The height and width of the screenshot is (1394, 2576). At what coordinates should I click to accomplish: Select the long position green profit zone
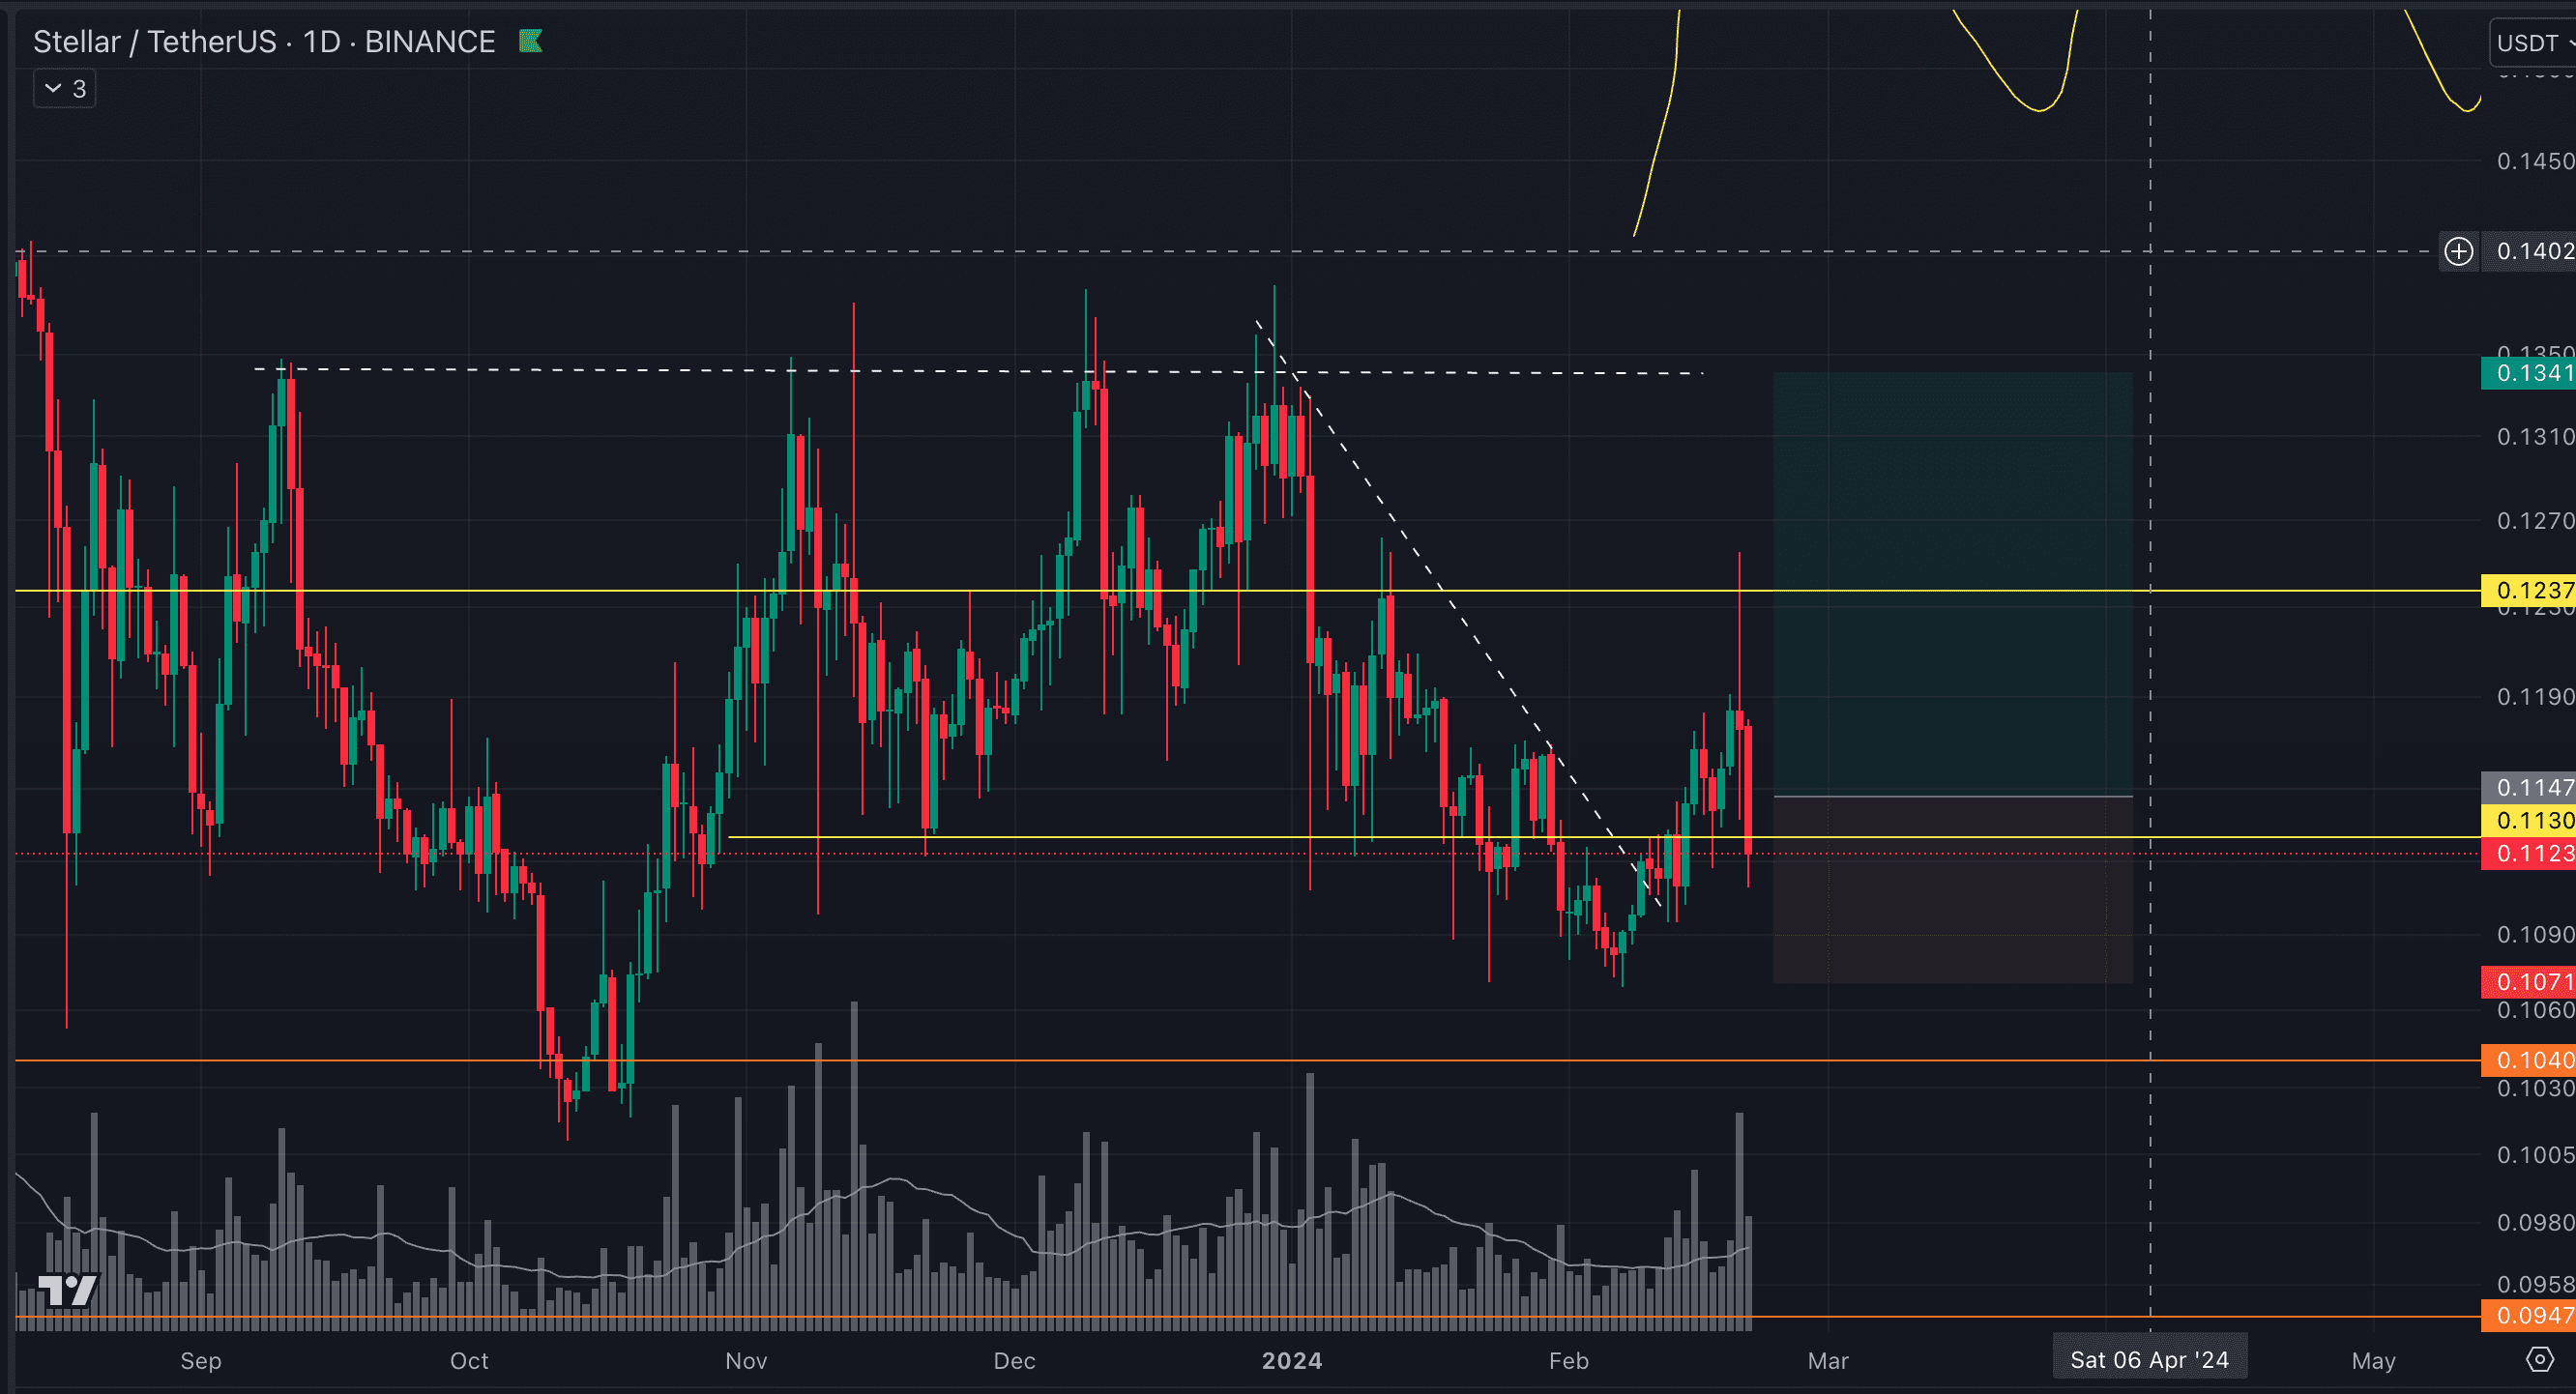(x=1952, y=584)
